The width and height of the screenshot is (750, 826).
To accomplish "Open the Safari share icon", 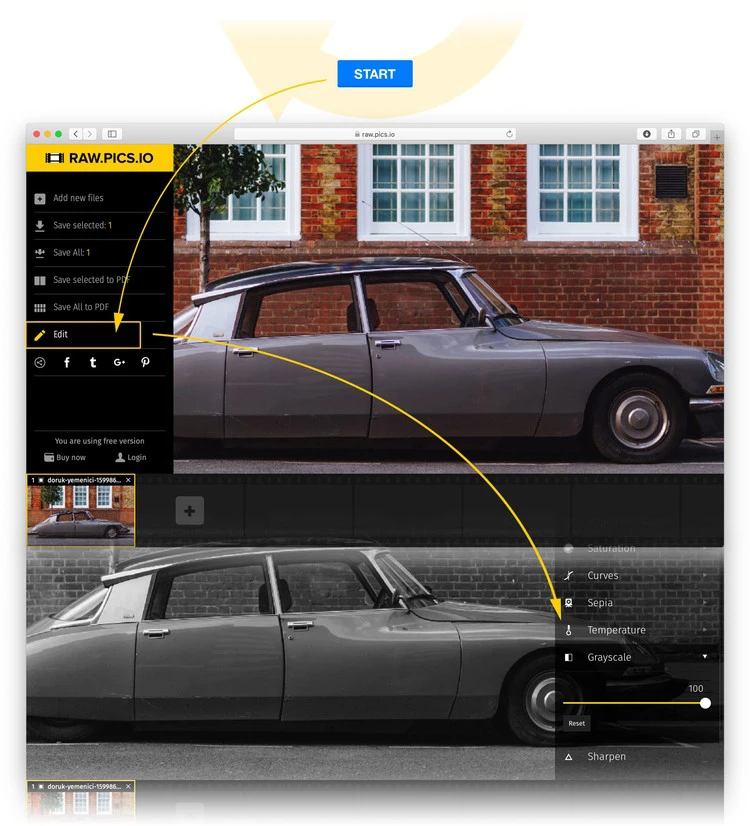I will (671, 134).
